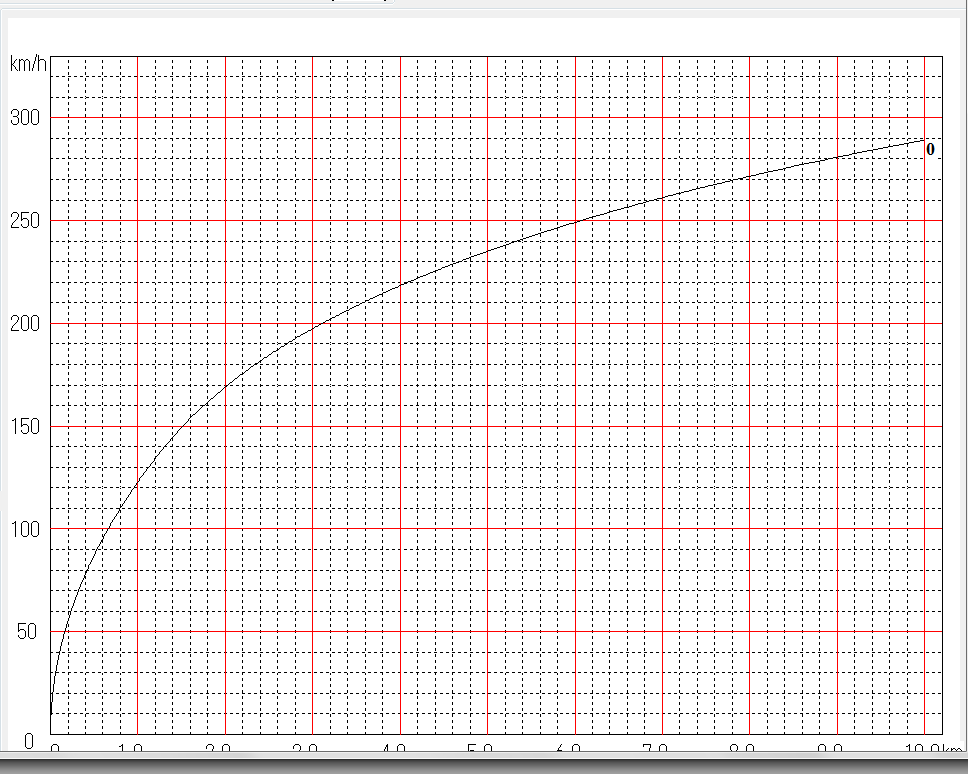Screen dimensions: 968x774
Task: Click the 200 label on the speed axis
Action: (24, 323)
